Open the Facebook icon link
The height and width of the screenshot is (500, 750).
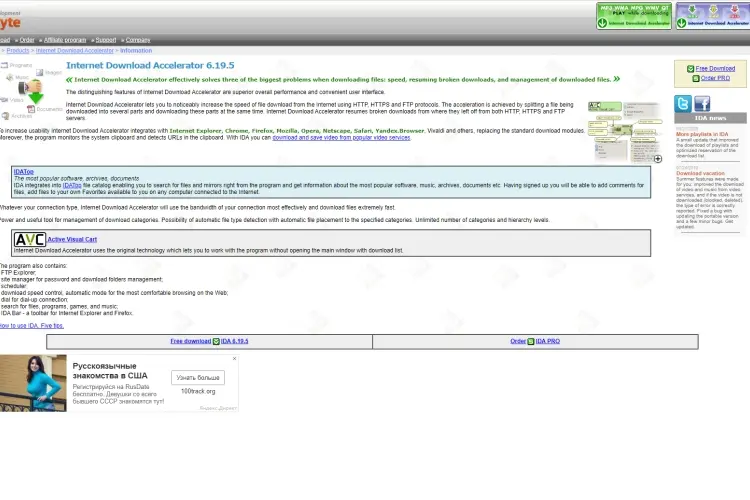702,103
